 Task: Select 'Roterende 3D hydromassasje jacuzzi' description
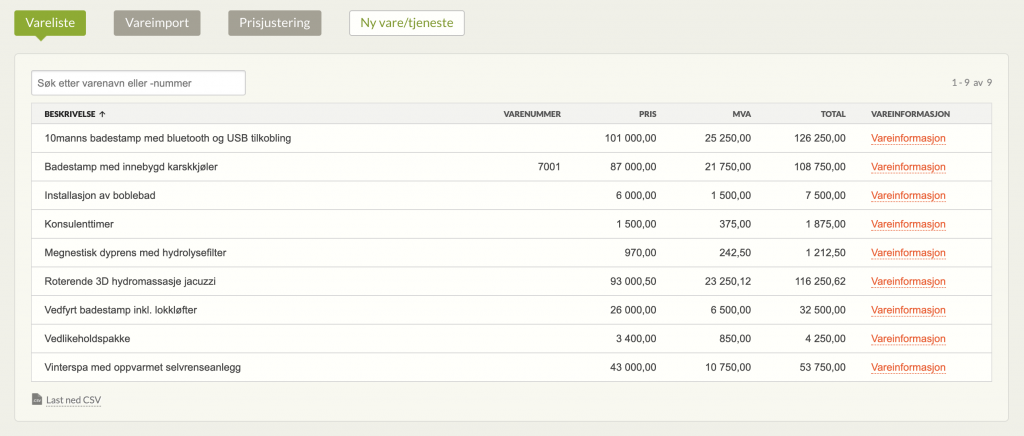pos(130,281)
